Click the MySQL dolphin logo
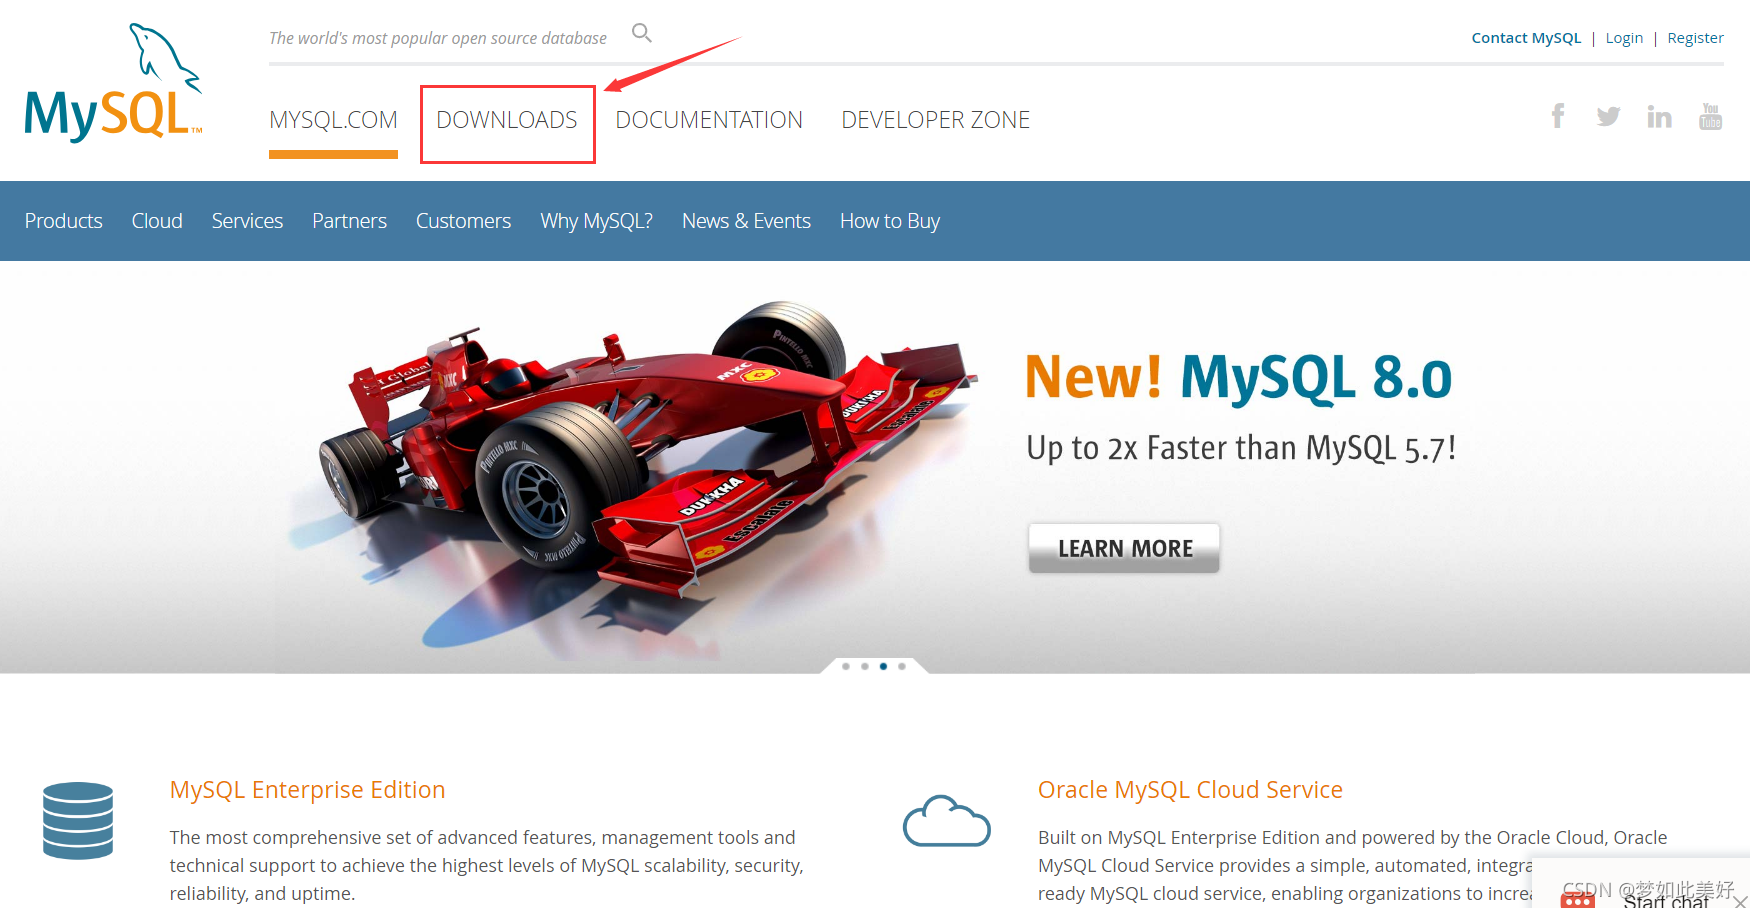1750x908 pixels. point(114,83)
